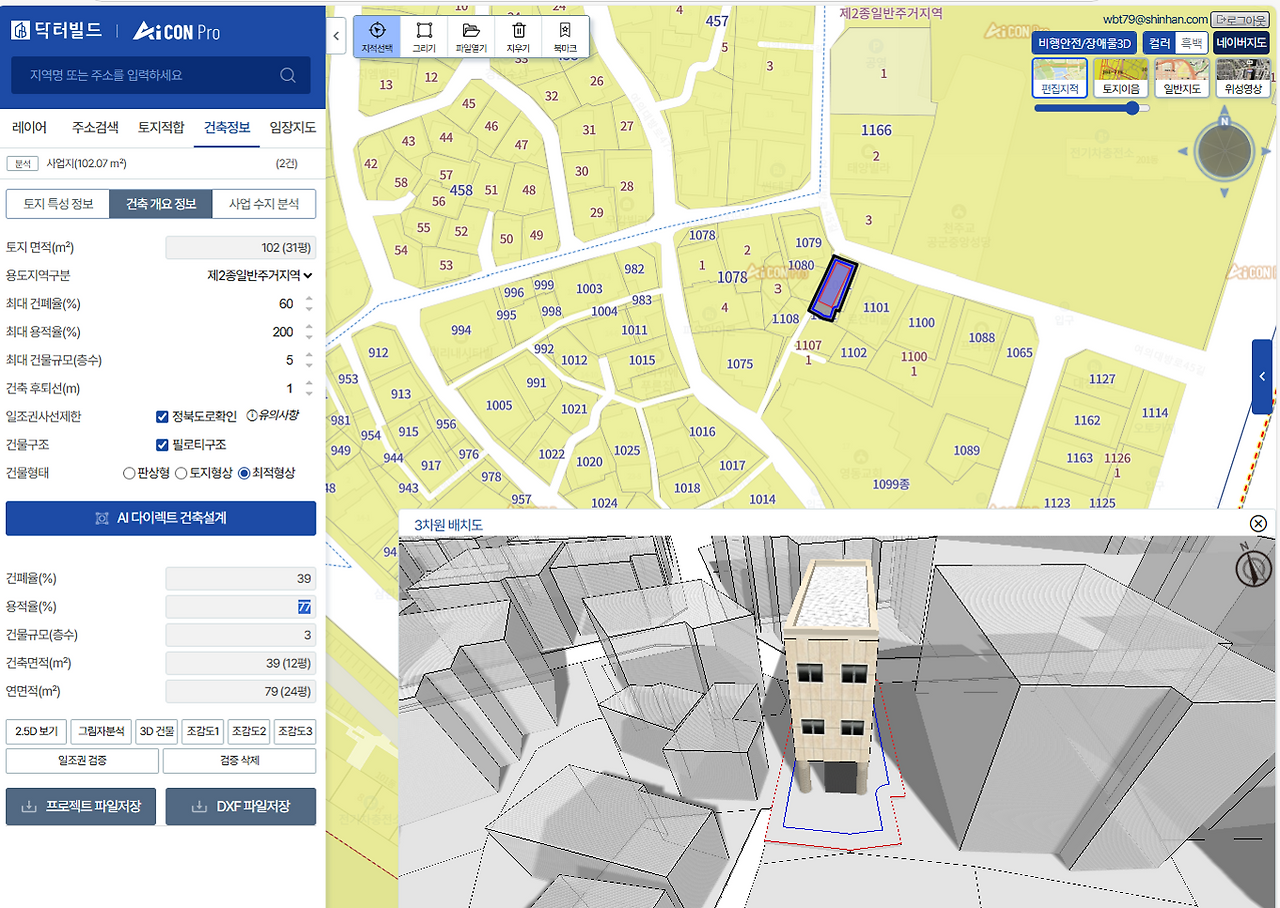Export with DXF 파일저장 button
Screen dimensions: 1280x908
(241, 806)
